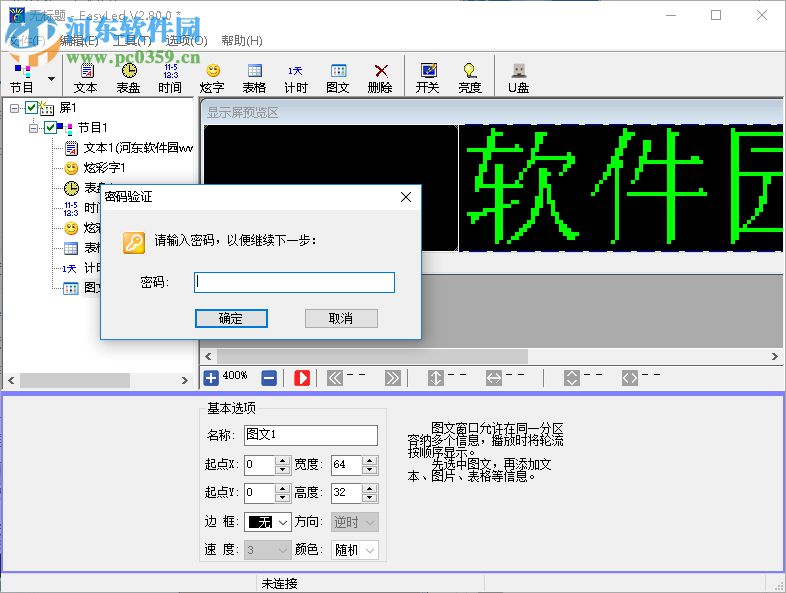786x593 pixels.
Task: Open the 颜色 color dropdown showing 随机
Action: (355, 550)
